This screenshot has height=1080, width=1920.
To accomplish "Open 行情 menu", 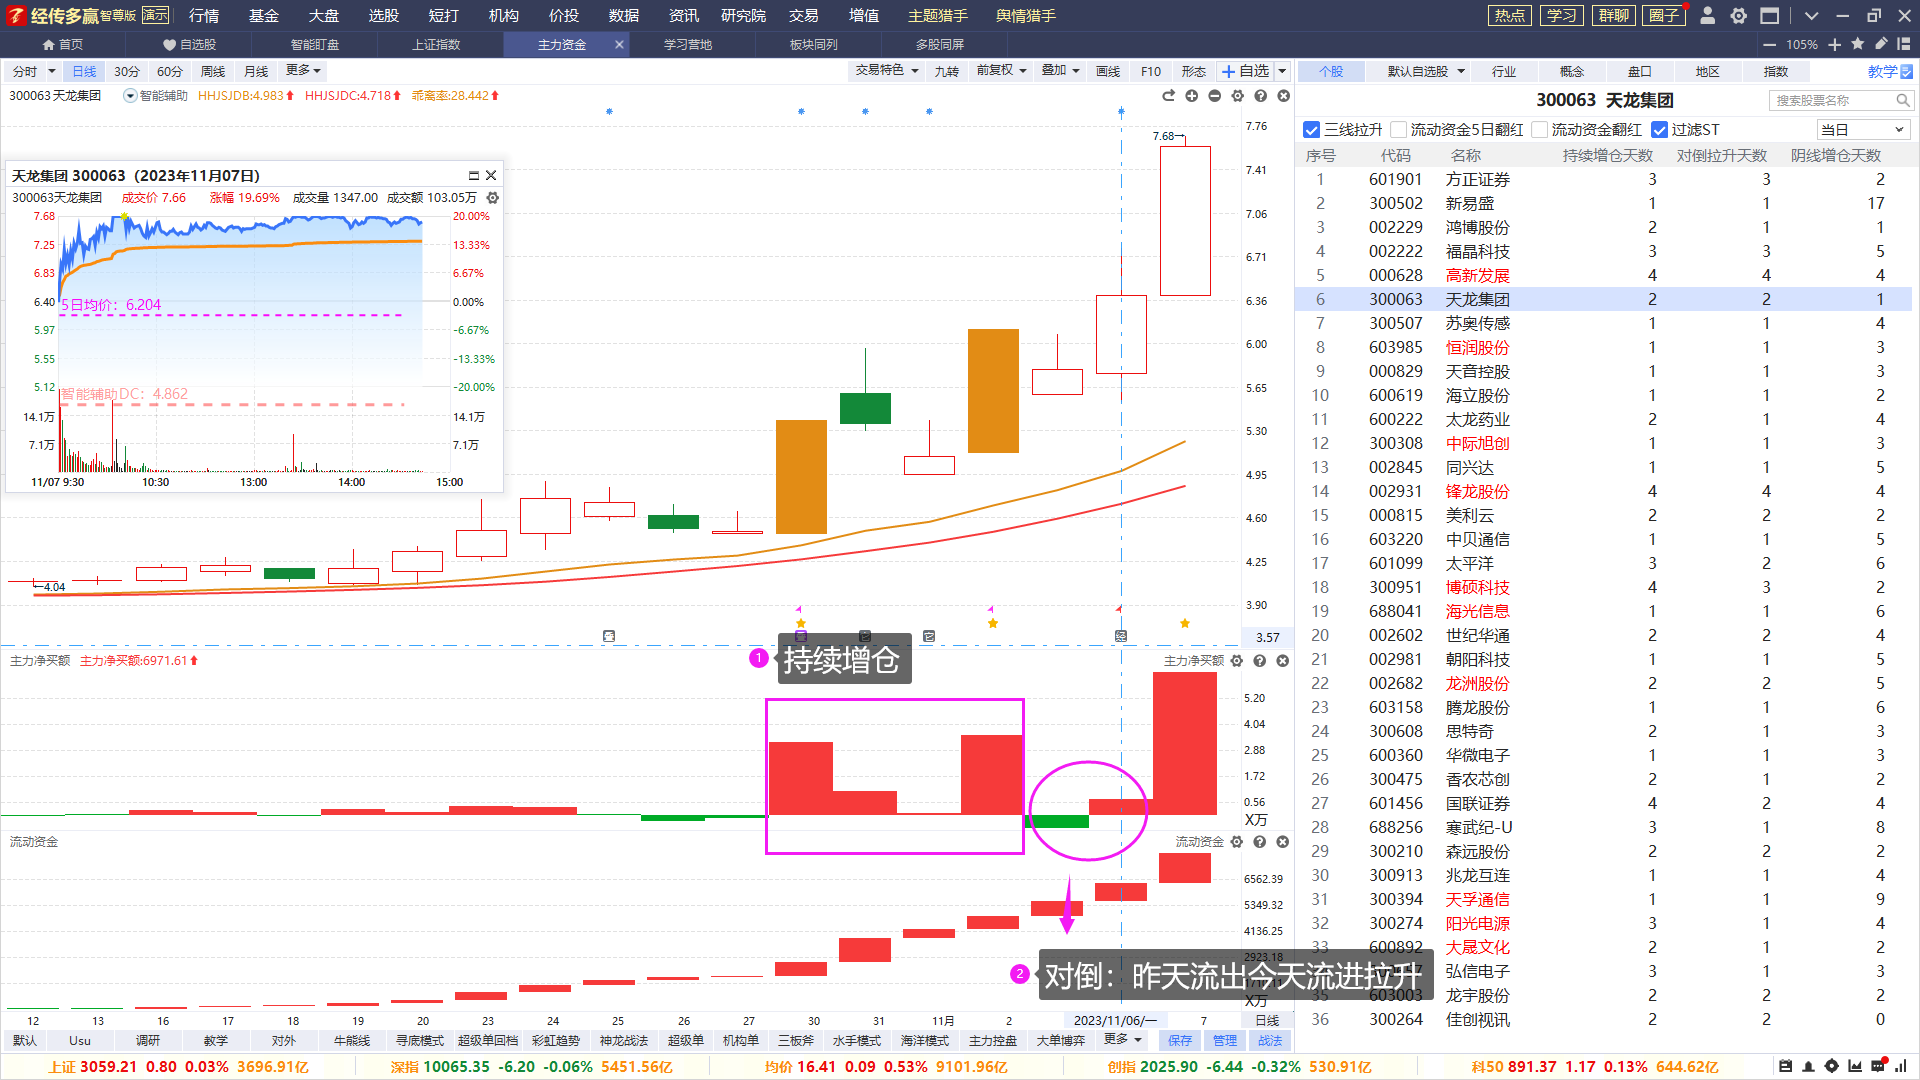I will pyautogui.click(x=204, y=16).
